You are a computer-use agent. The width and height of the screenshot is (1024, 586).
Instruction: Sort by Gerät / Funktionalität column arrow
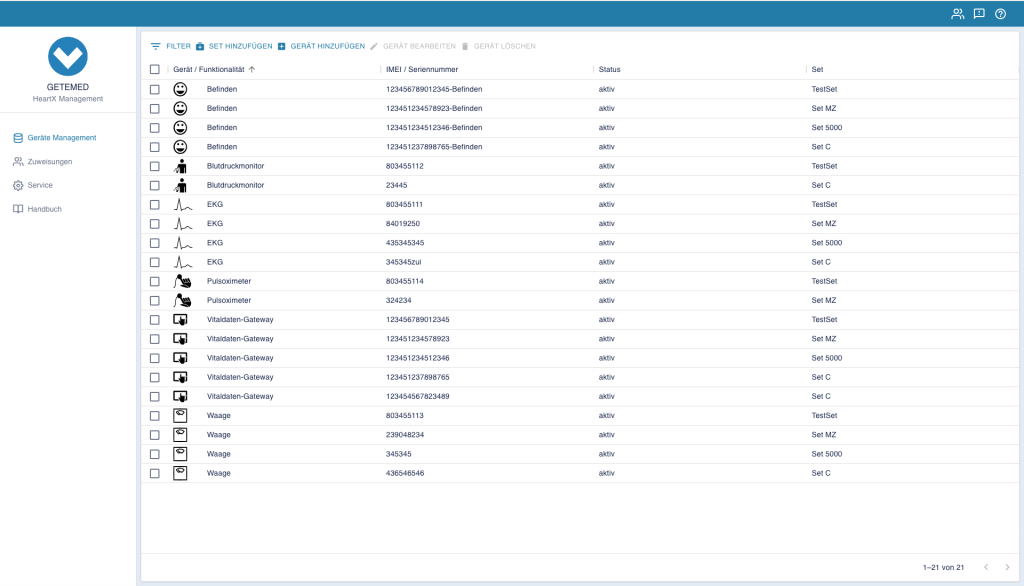pyautogui.click(x=252, y=69)
